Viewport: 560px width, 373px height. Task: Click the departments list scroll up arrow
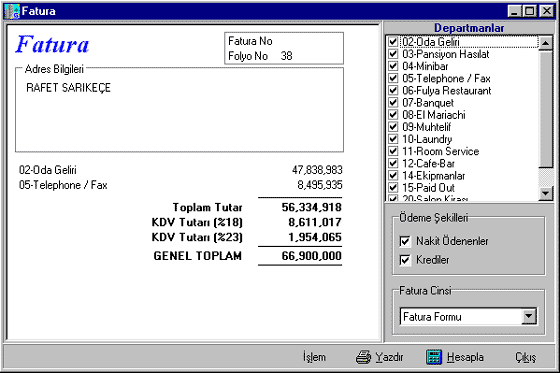tap(545, 43)
